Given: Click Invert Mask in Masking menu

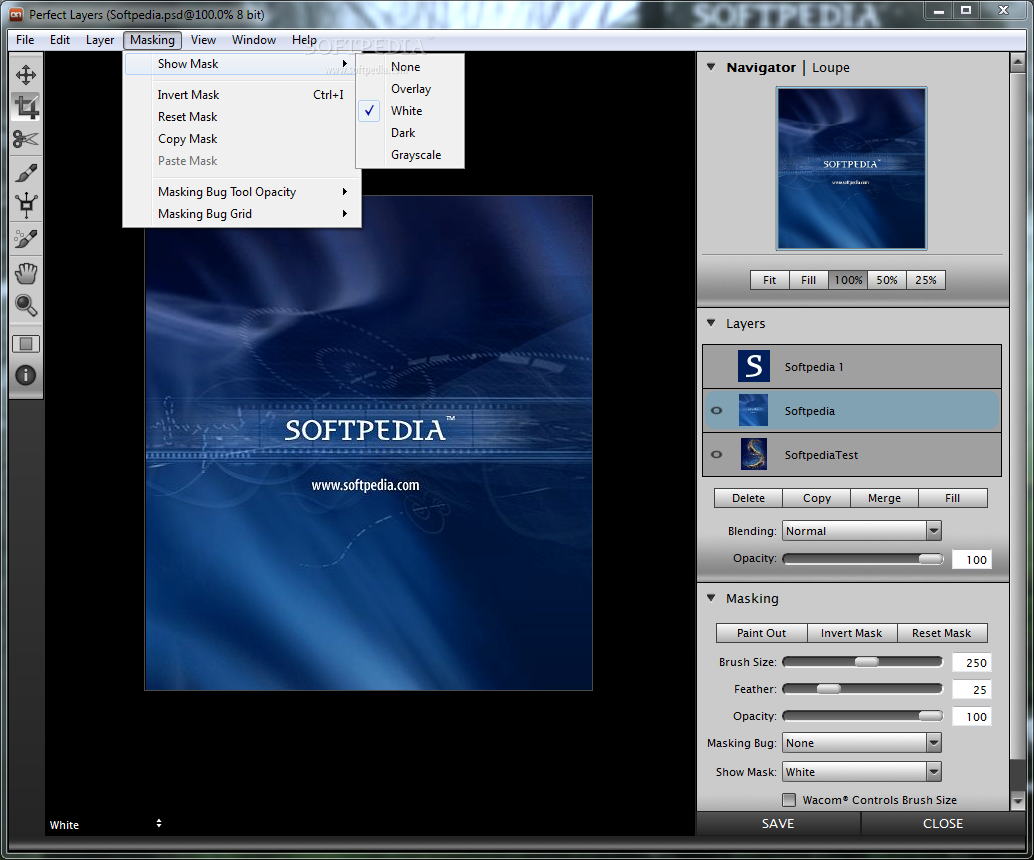Looking at the screenshot, I should click(242, 95).
